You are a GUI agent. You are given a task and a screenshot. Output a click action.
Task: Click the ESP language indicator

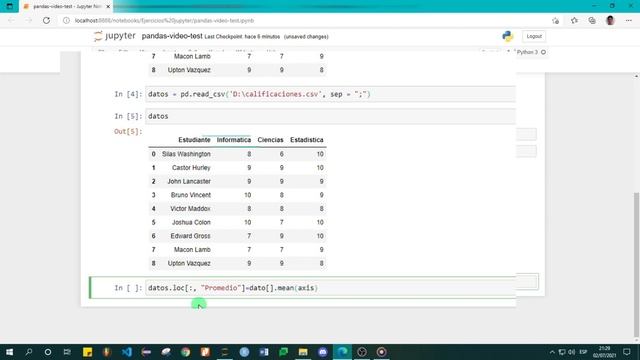tap(583, 352)
